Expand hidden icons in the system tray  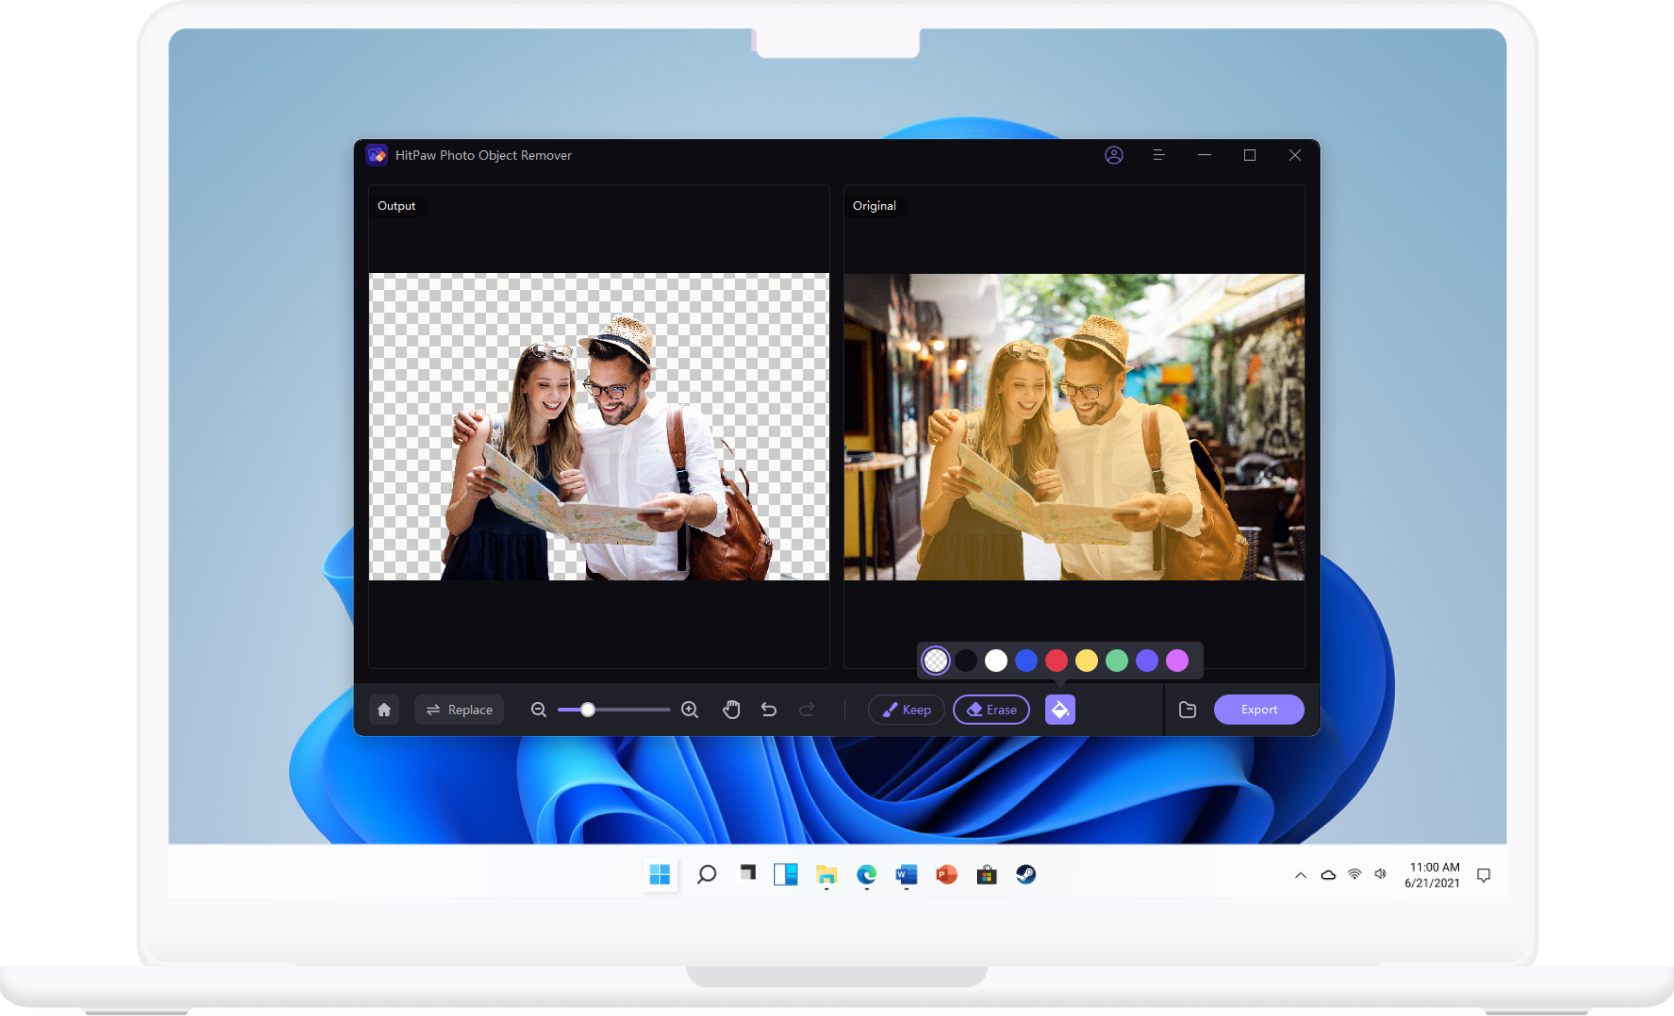[1300, 874]
